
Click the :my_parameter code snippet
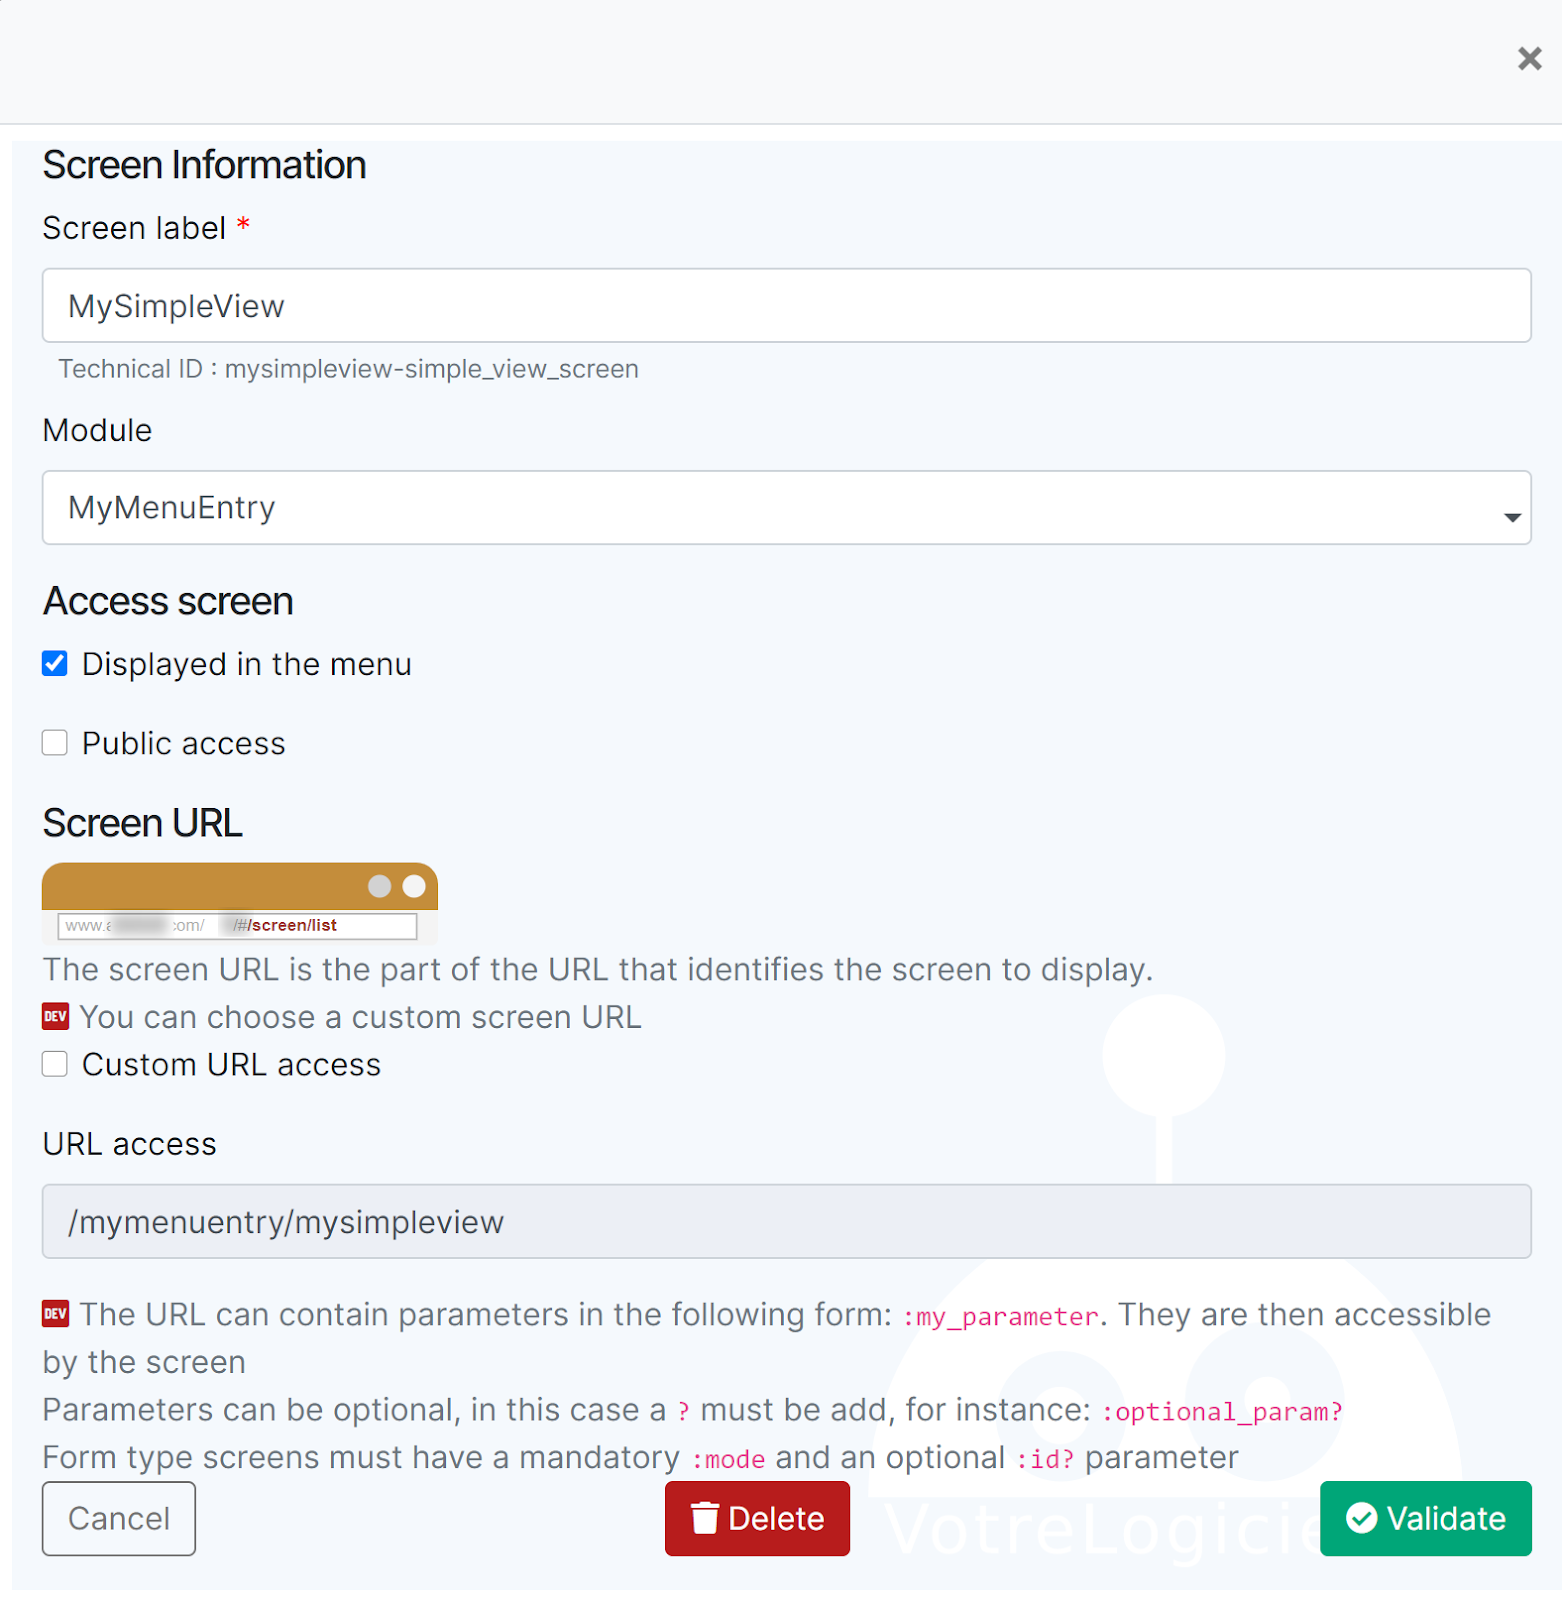(999, 1316)
